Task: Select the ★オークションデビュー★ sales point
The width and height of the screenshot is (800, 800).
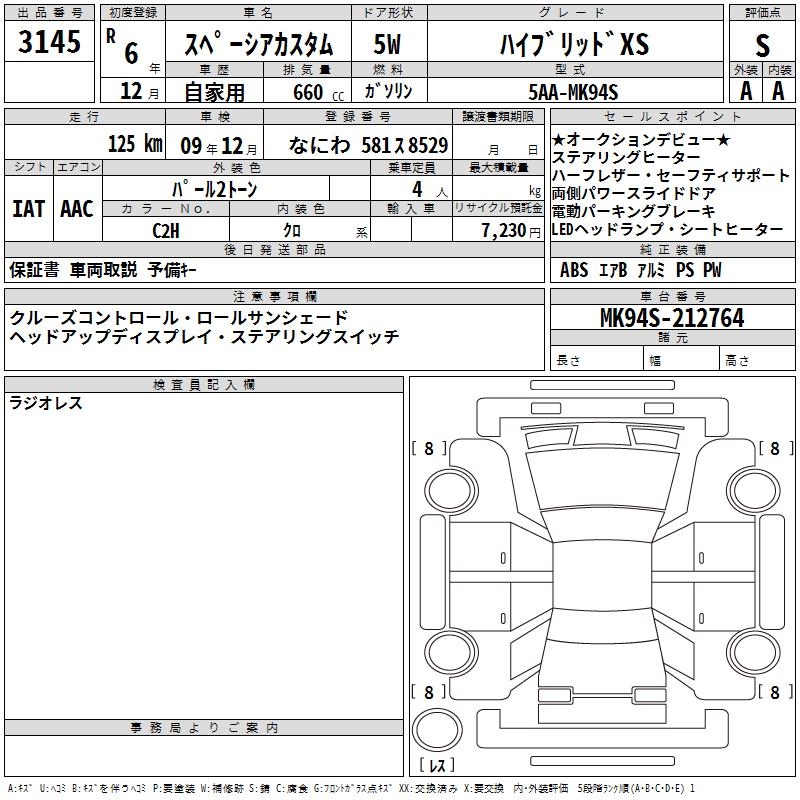Action: [x=641, y=139]
